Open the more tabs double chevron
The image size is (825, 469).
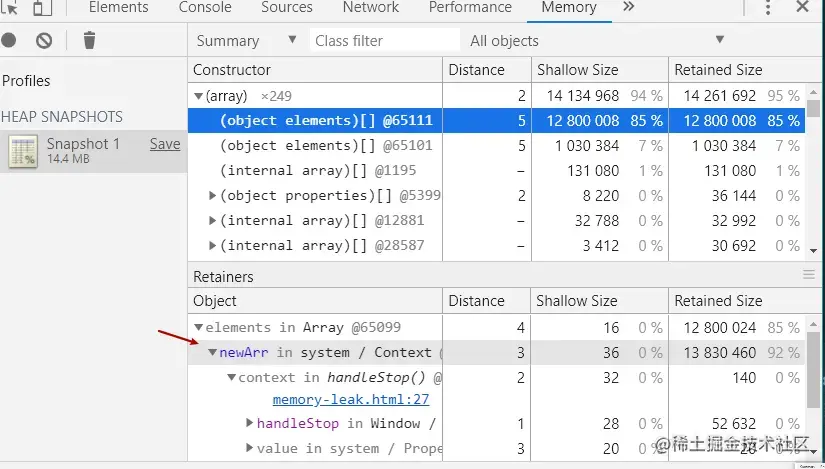pyautogui.click(x=628, y=7)
